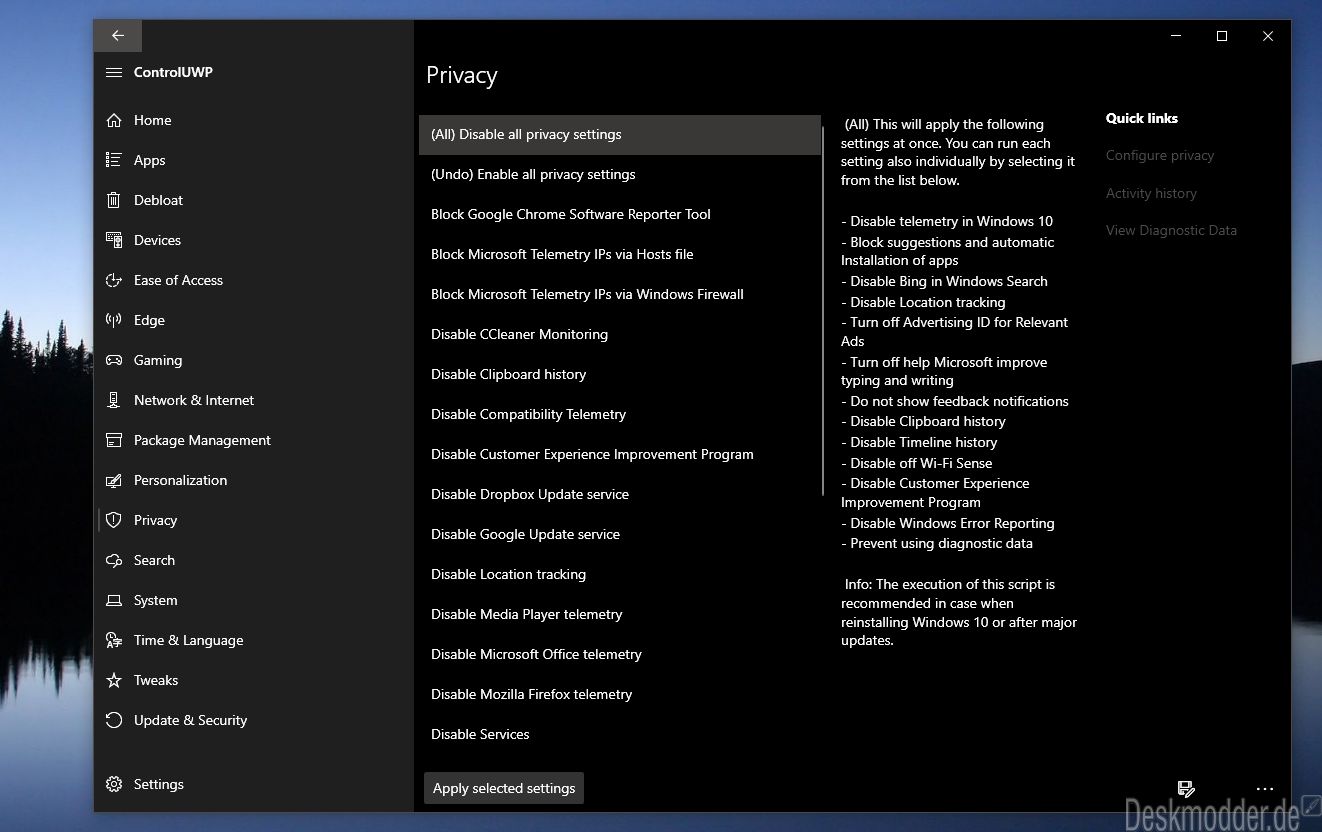
Task: Open the three-dots more options menu
Action: point(1264,789)
